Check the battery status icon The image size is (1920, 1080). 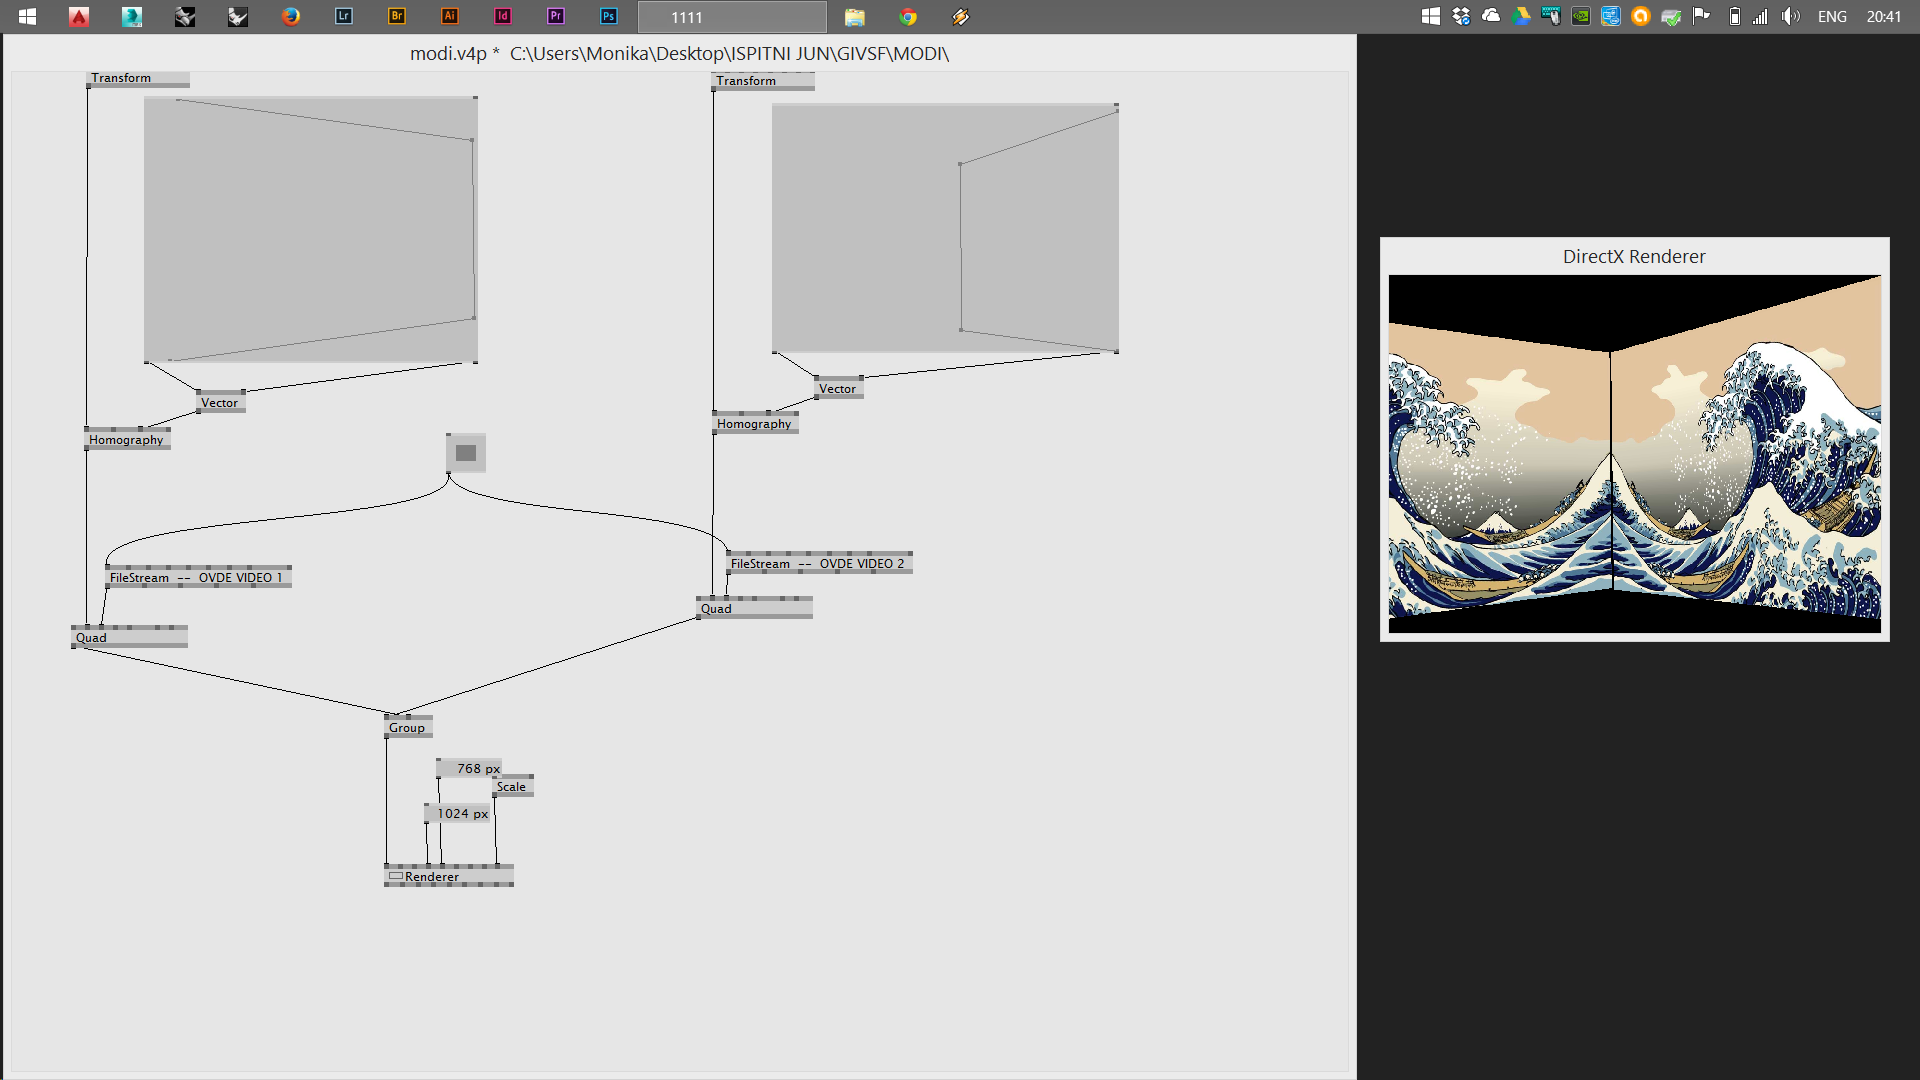pos(1735,16)
